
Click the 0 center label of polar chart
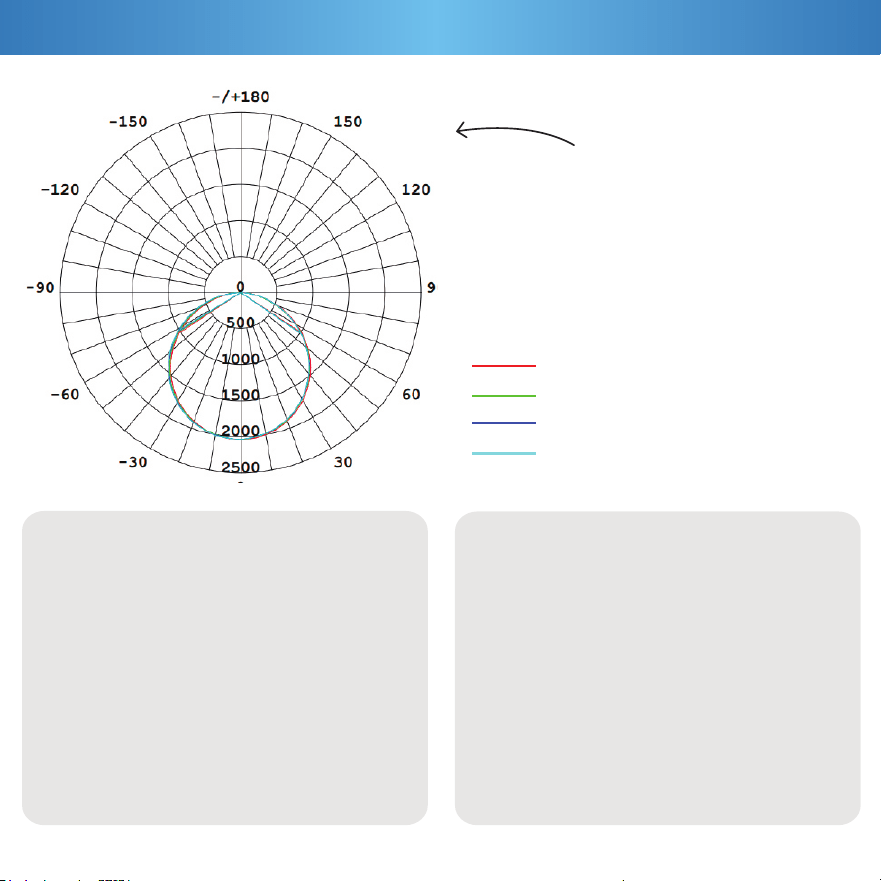[240, 287]
